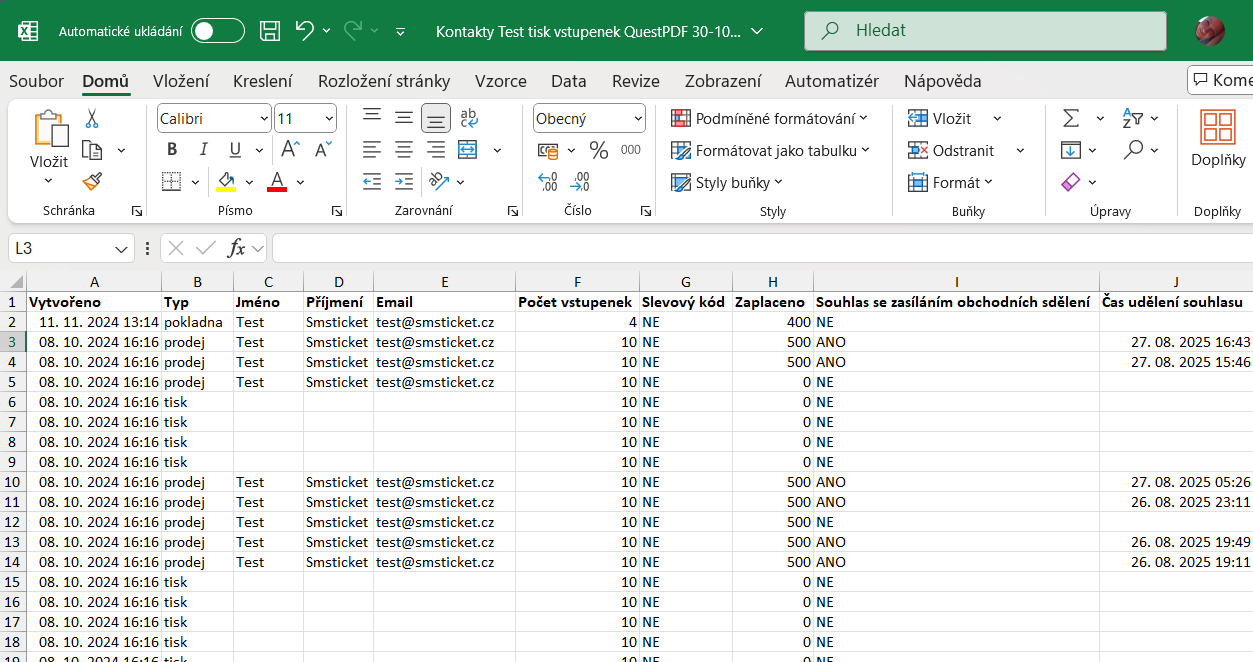1253x662 pixels.
Task: Select the Format painter brush icon
Action: 90,181
